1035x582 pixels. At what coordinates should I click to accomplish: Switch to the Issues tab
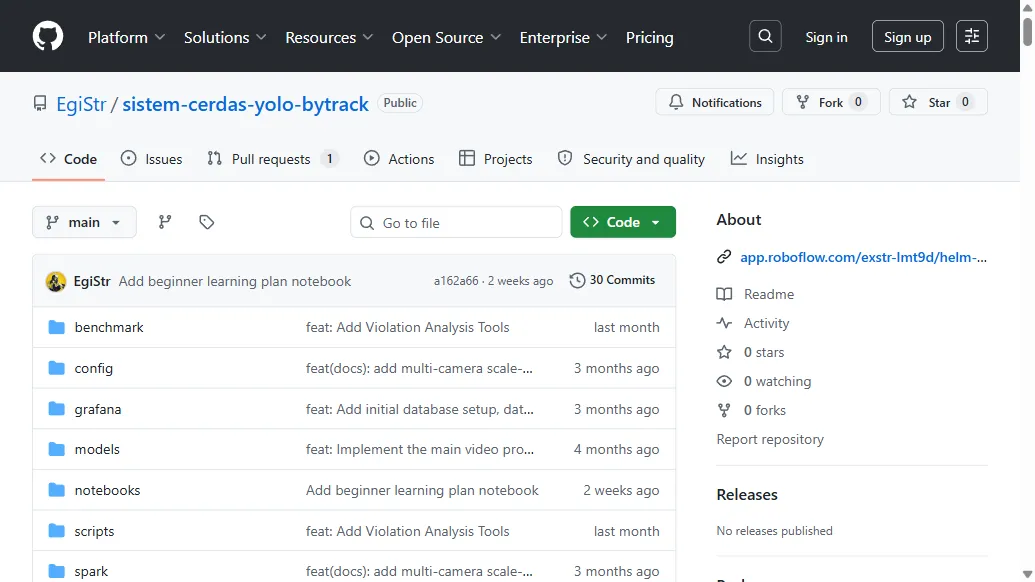click(151, 159)
